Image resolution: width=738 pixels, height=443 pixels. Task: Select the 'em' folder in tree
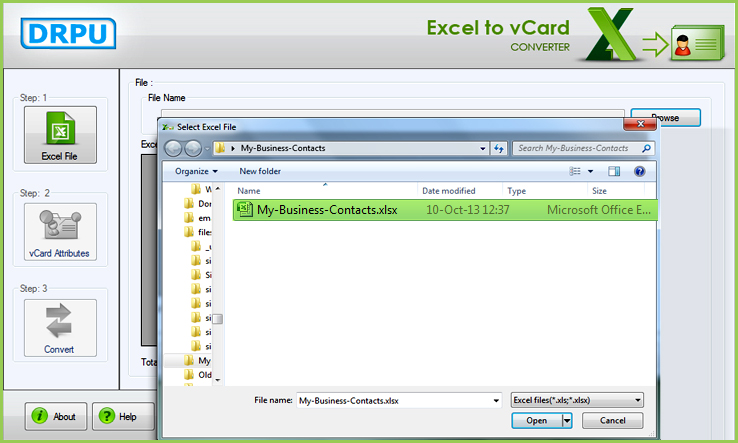tap(198, 218)
